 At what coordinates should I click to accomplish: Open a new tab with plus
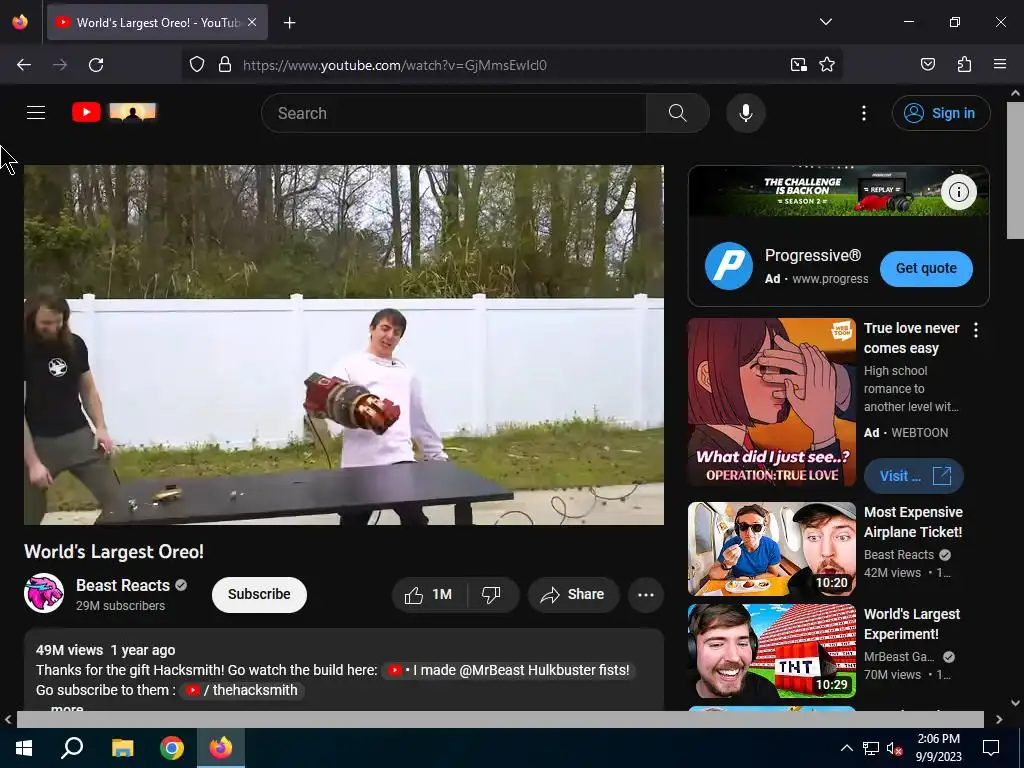pos(289,23)
